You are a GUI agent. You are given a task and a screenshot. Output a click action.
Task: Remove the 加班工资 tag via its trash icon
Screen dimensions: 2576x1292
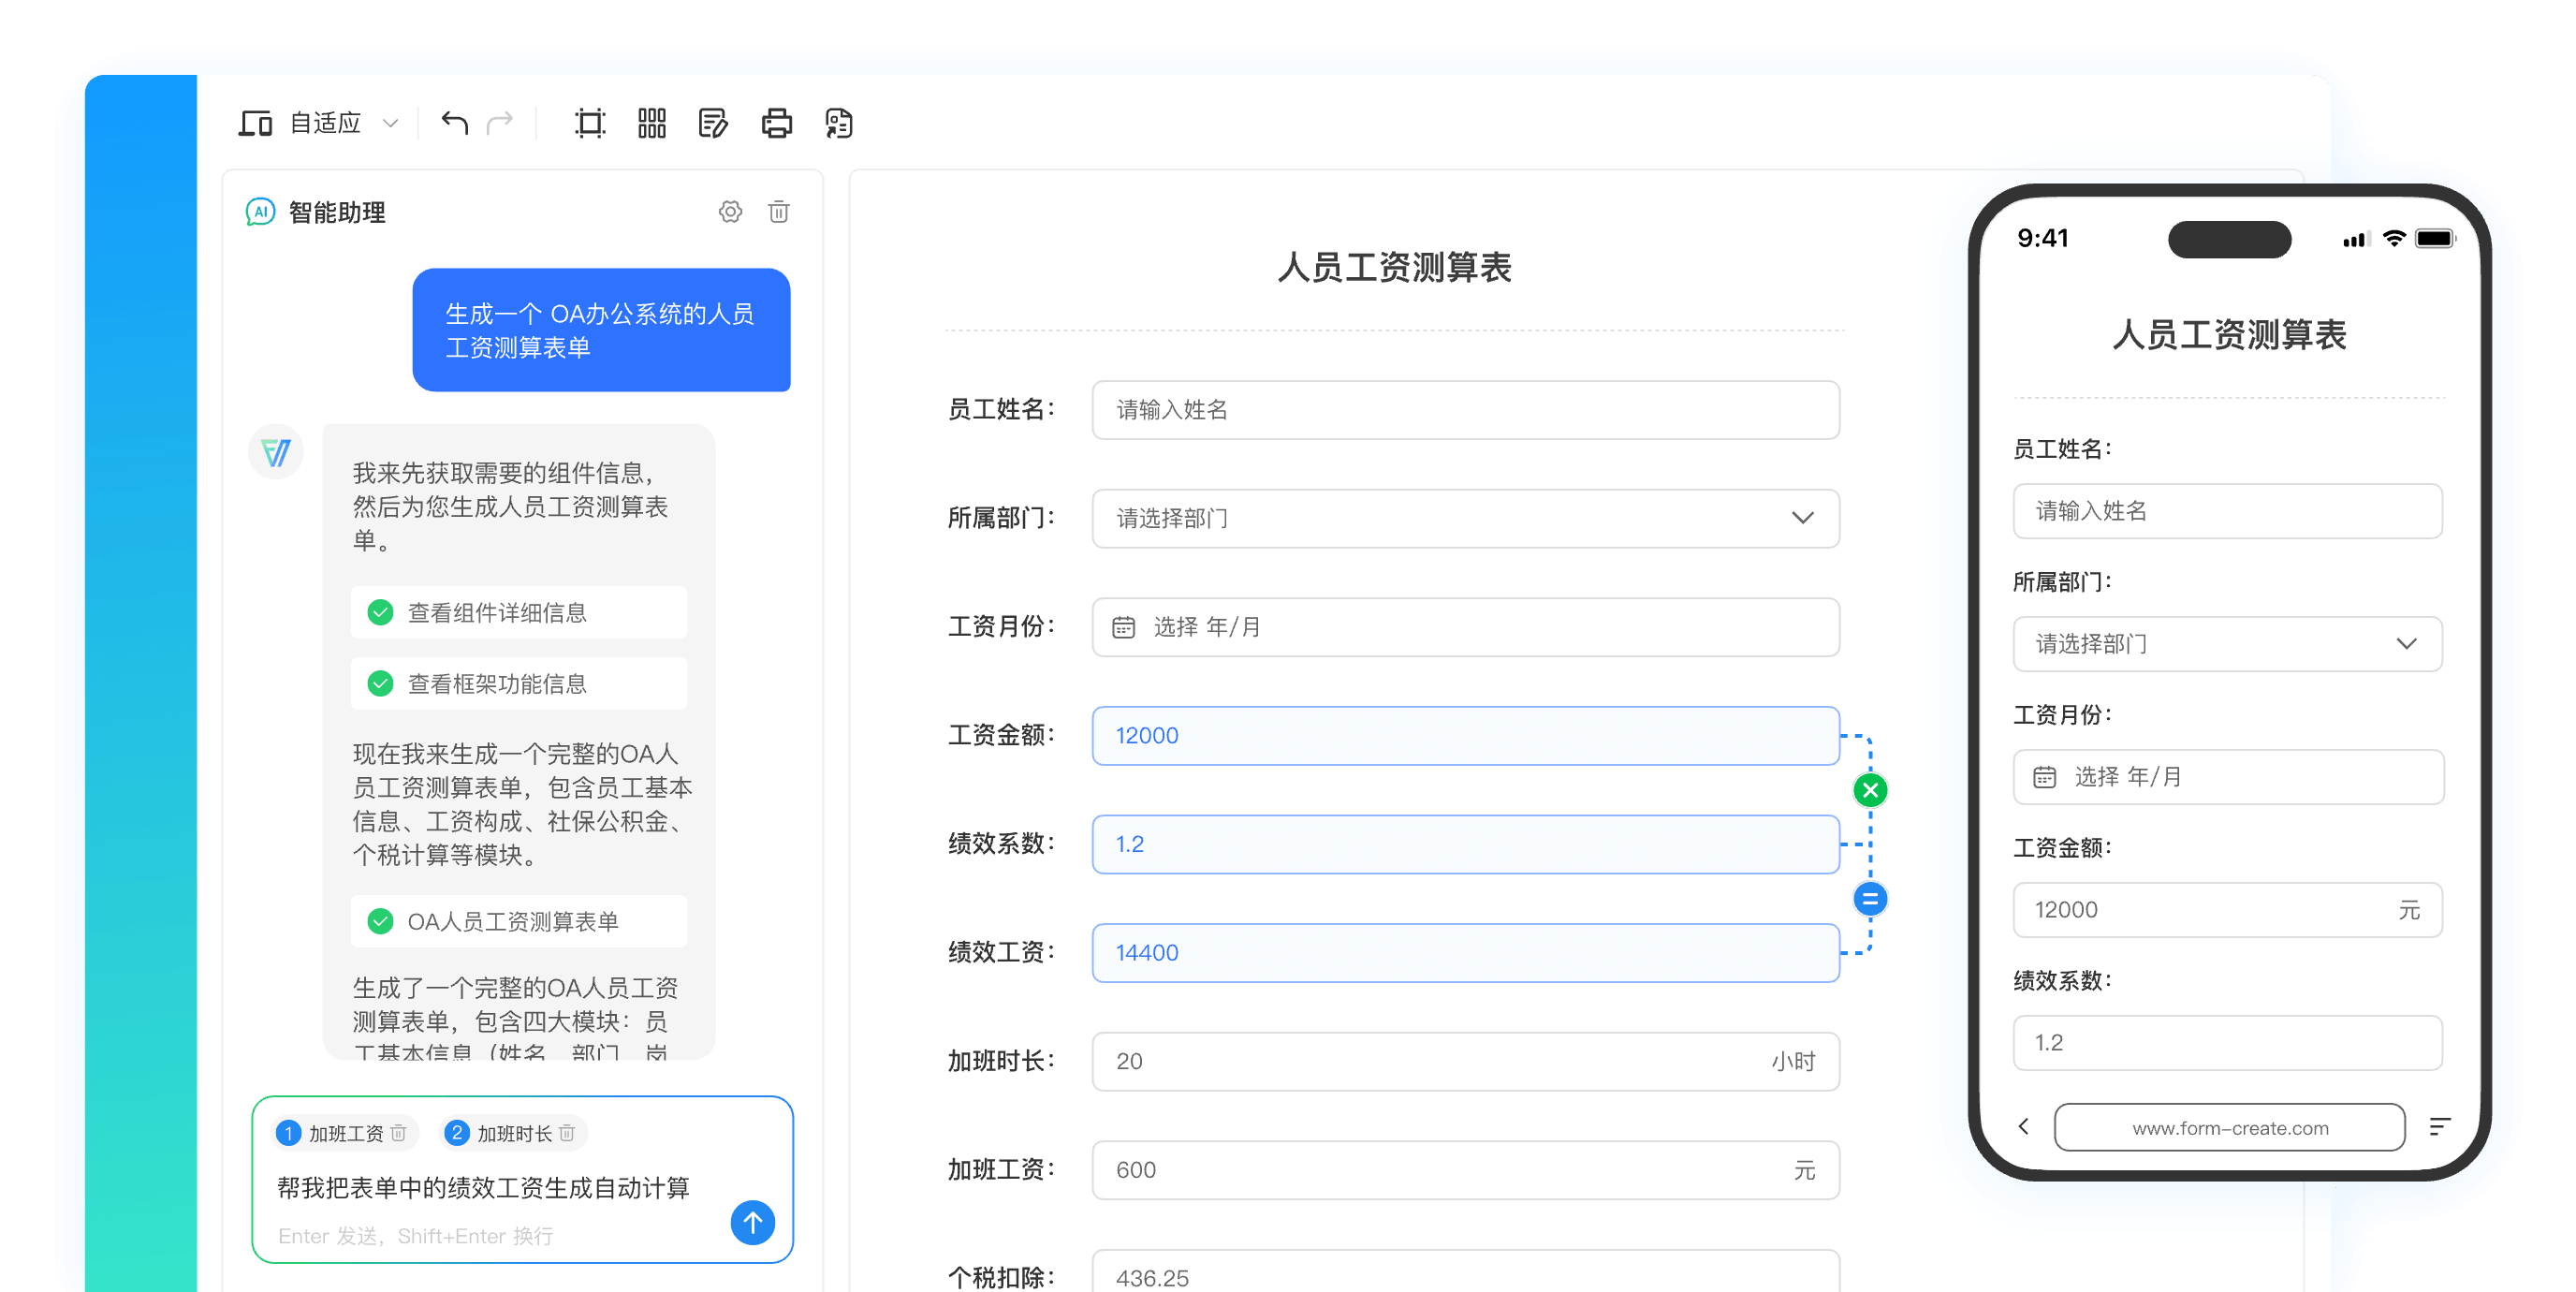(399, 1132)
